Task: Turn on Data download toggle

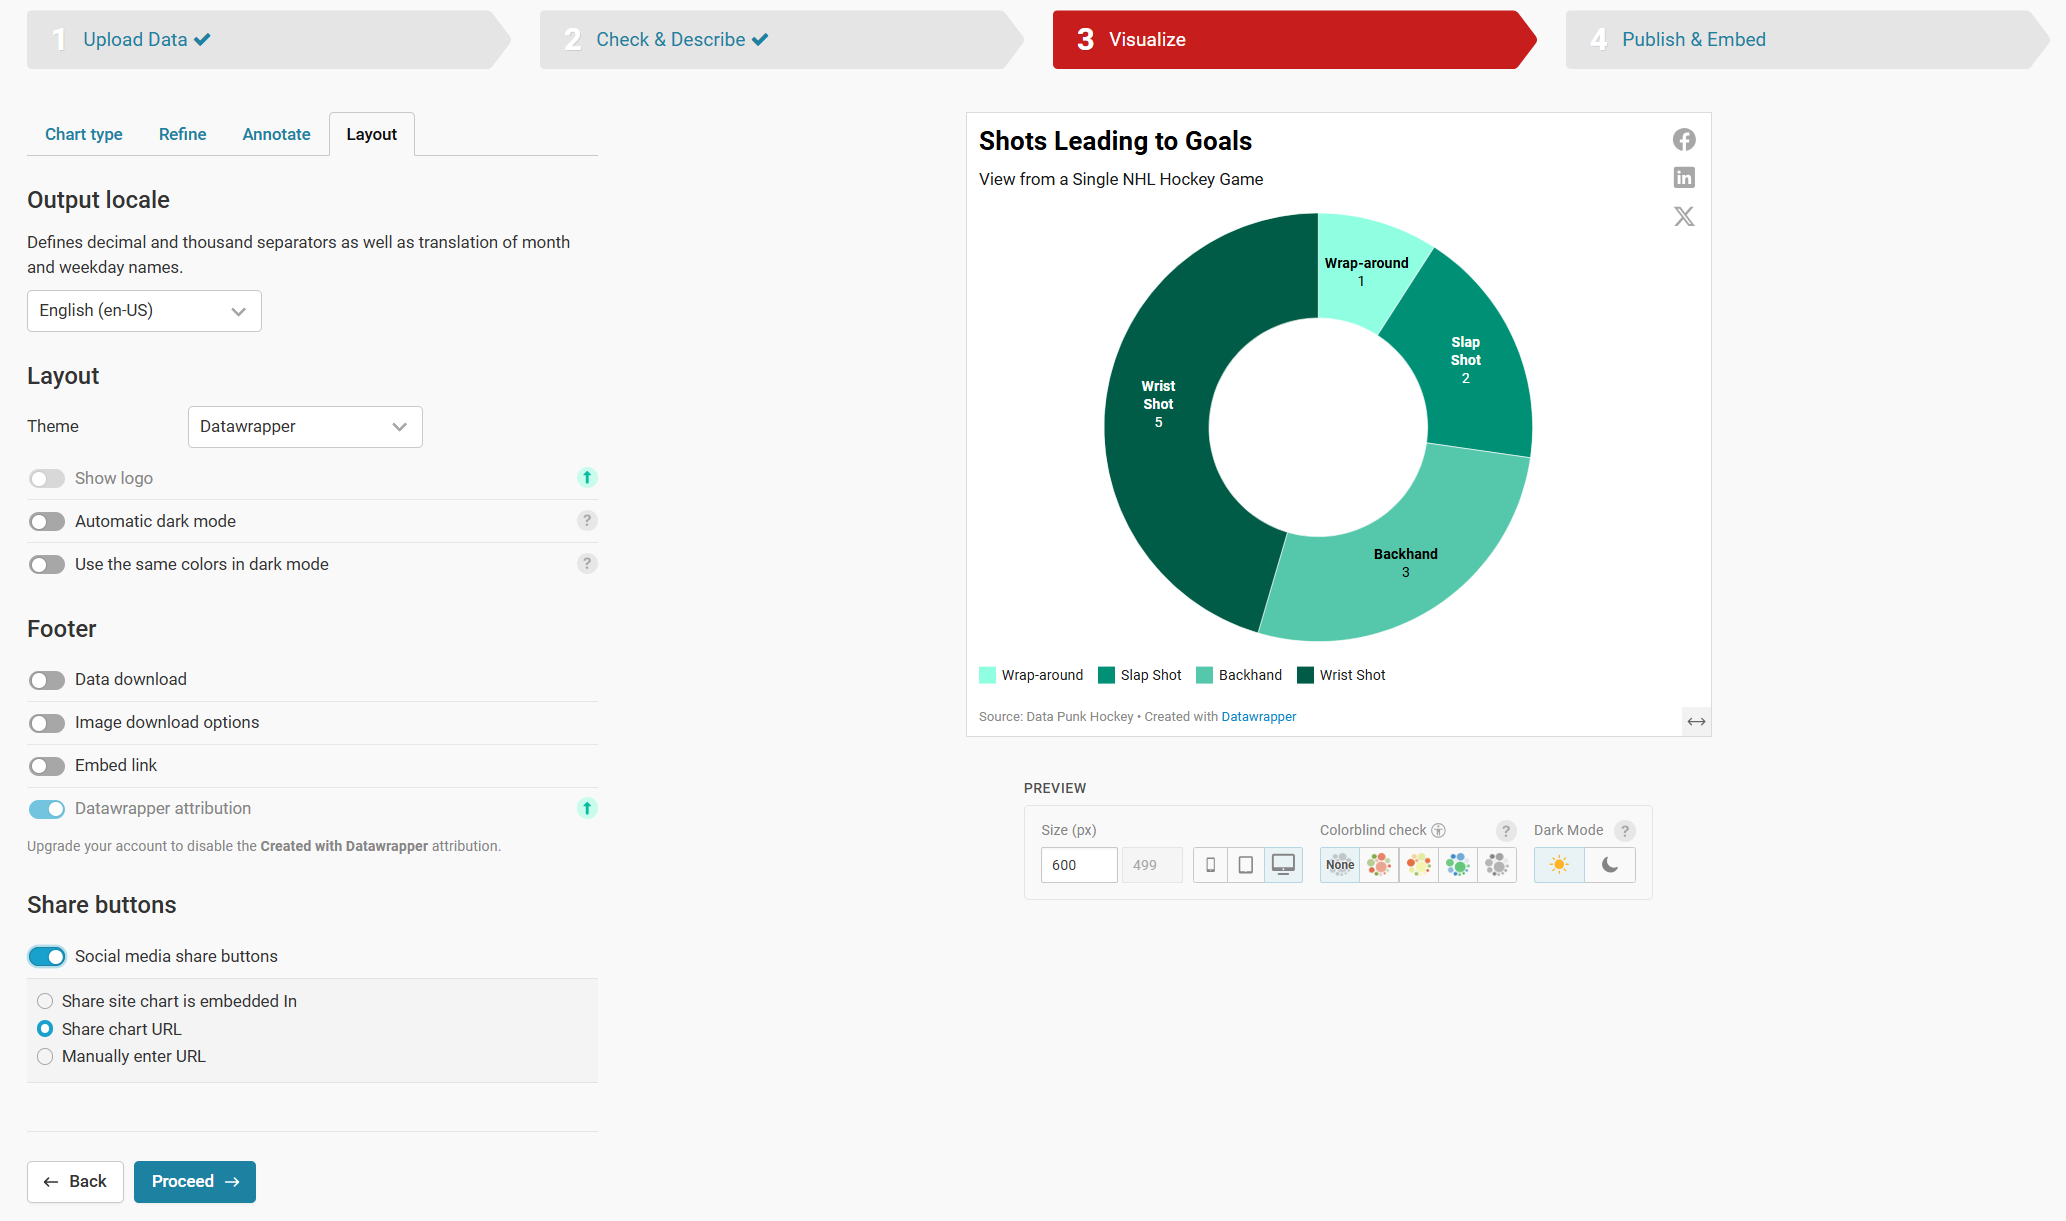Action: coord(47,680)
